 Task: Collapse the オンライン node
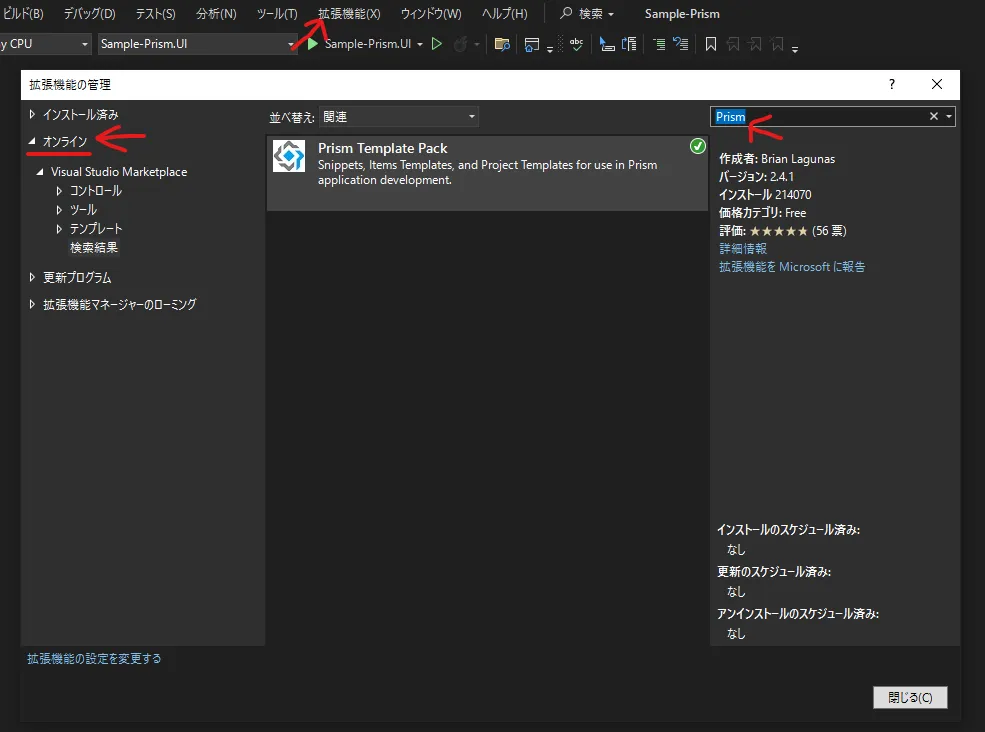pos(32,141)
